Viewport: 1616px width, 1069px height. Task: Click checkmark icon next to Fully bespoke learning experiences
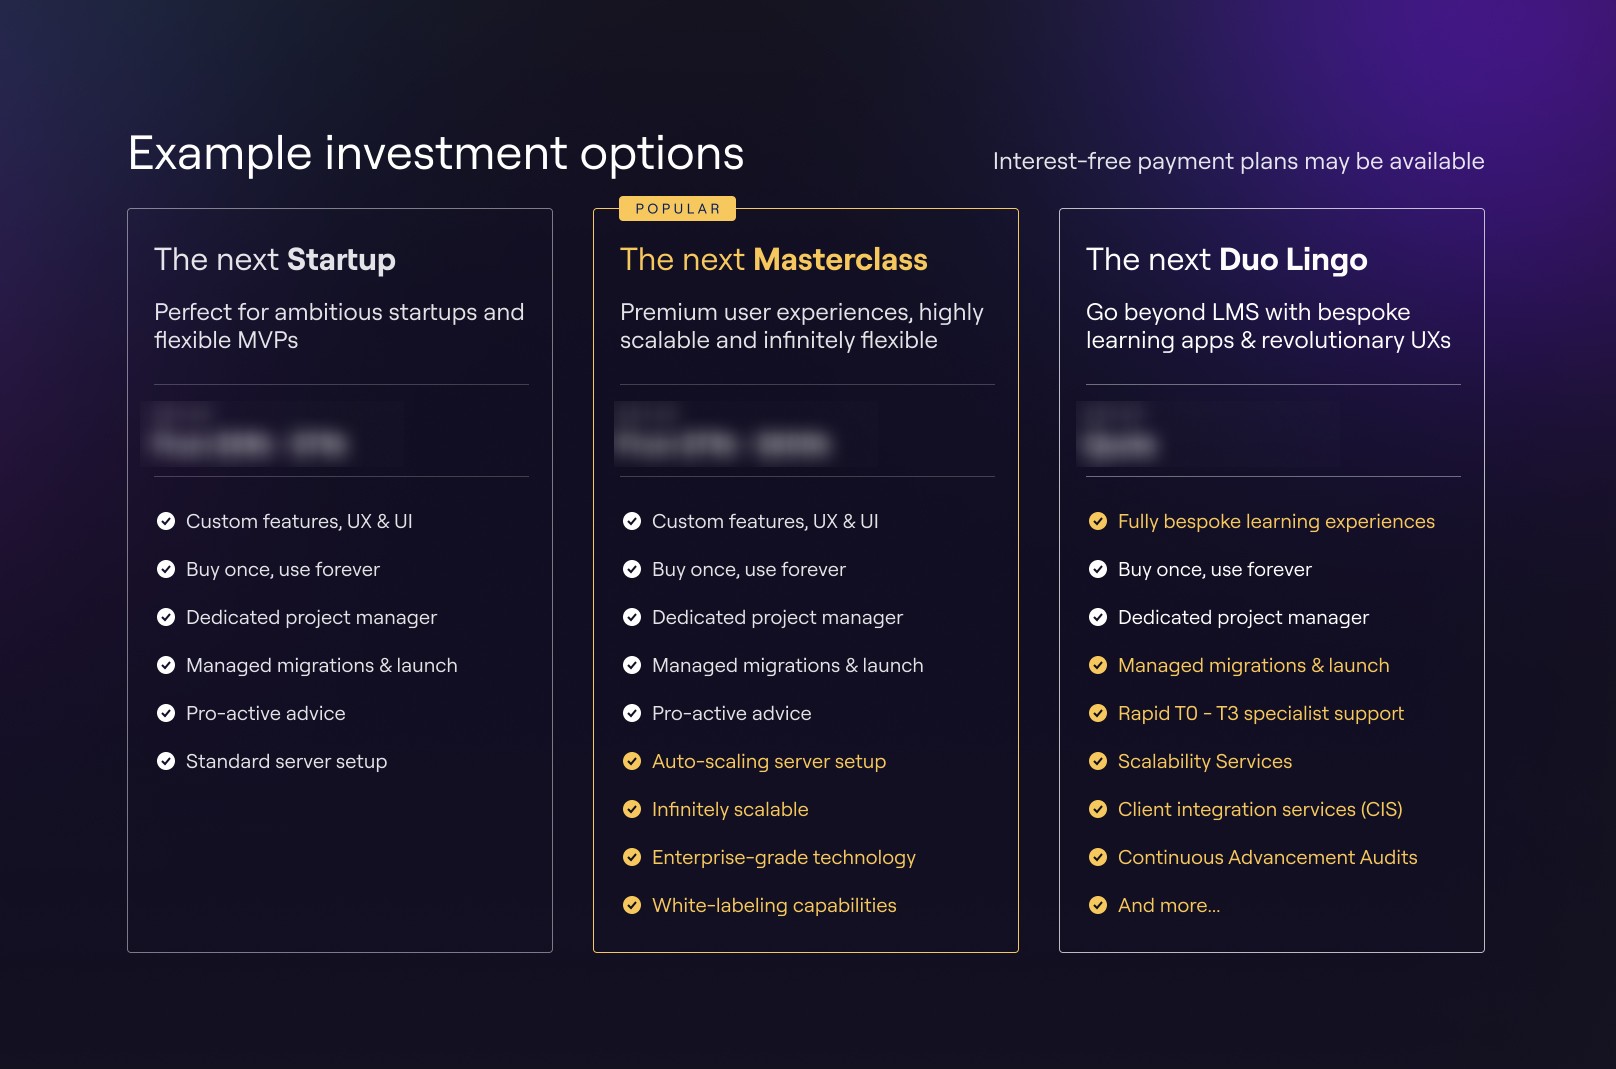click(1098, 521)
